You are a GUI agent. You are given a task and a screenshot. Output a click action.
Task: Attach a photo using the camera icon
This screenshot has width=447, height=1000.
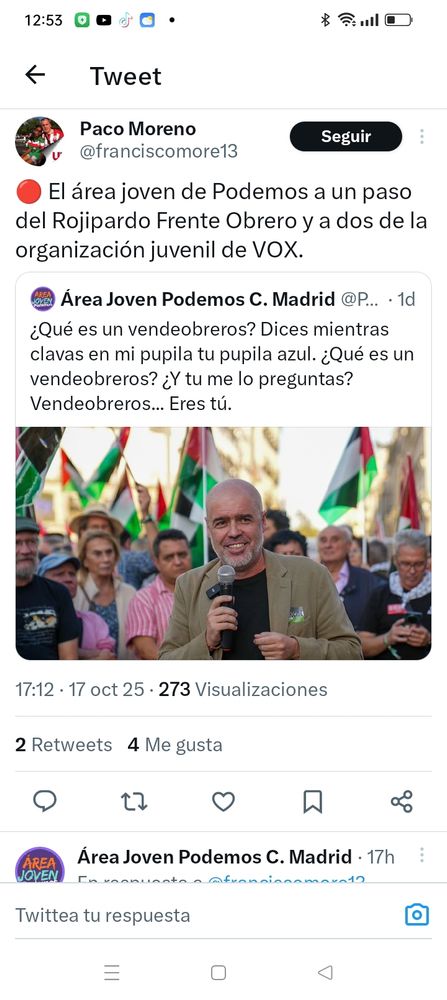[417, 915]
